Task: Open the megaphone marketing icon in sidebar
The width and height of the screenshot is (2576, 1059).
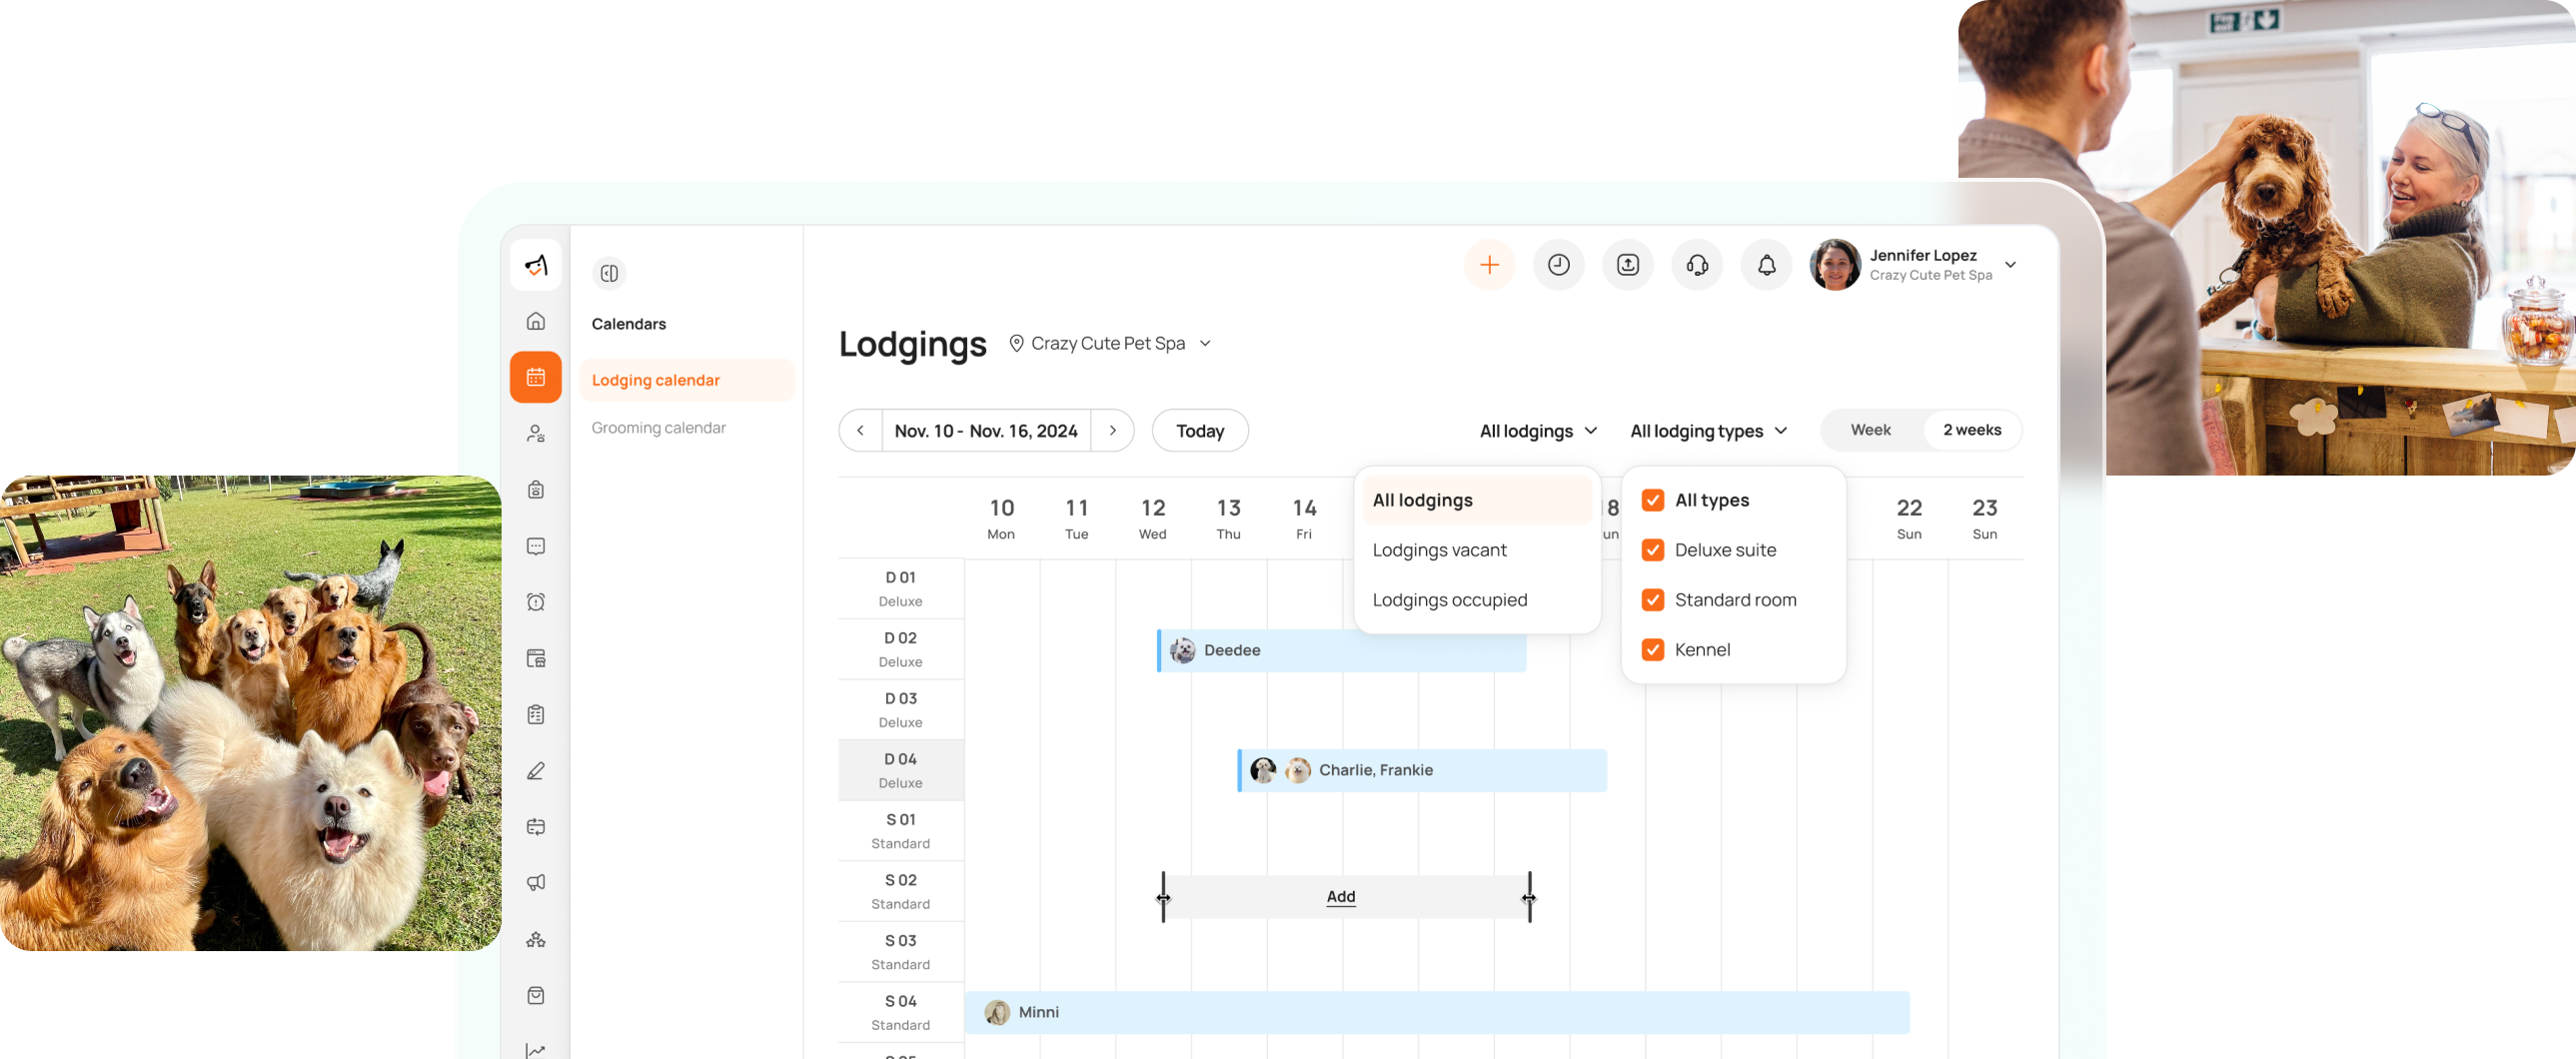Action: pyautogui.click(x=536, y=882)
